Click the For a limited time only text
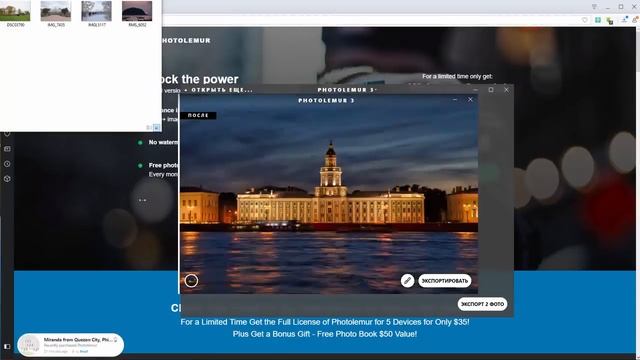Viewport: 640px width, 360px height. click(x=457, y=76)
